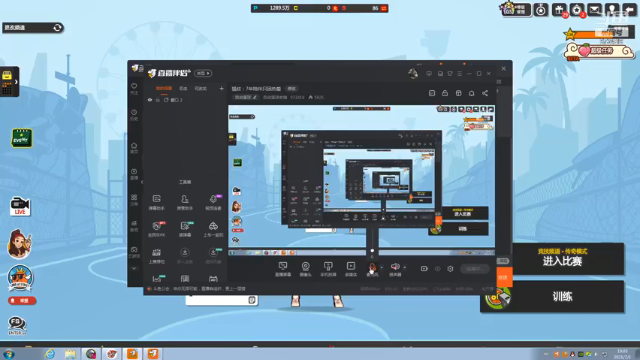Image resolution: width=640 pixels, height=360 pixels.
Task: Open the mail envelope icon in game
Action: 595,9
